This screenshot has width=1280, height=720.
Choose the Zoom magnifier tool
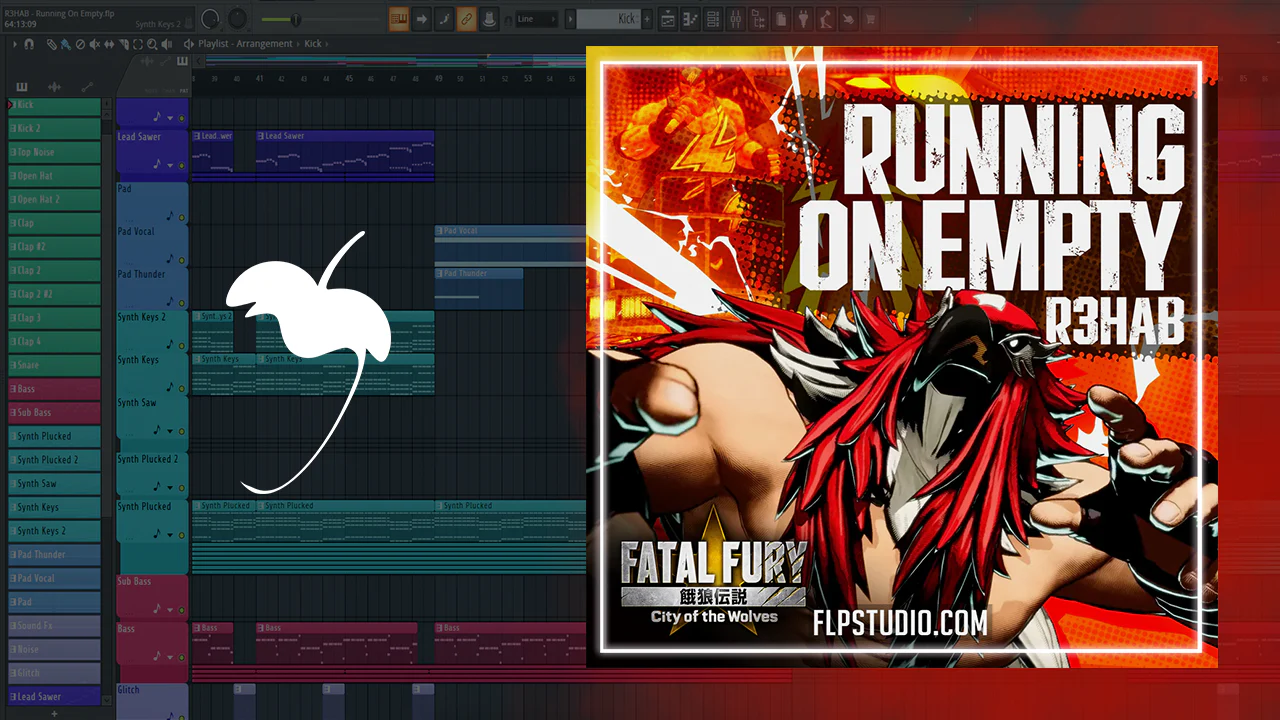(x=151, y=44)
